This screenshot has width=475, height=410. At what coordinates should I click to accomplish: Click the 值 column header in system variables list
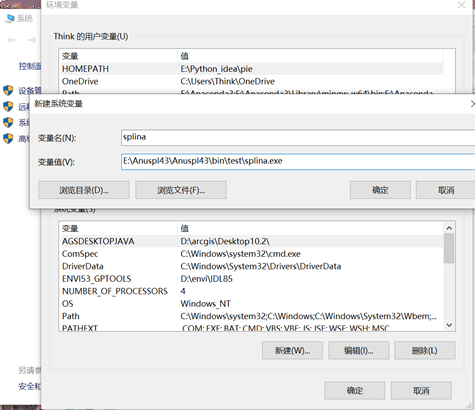(x=310, y=228)
